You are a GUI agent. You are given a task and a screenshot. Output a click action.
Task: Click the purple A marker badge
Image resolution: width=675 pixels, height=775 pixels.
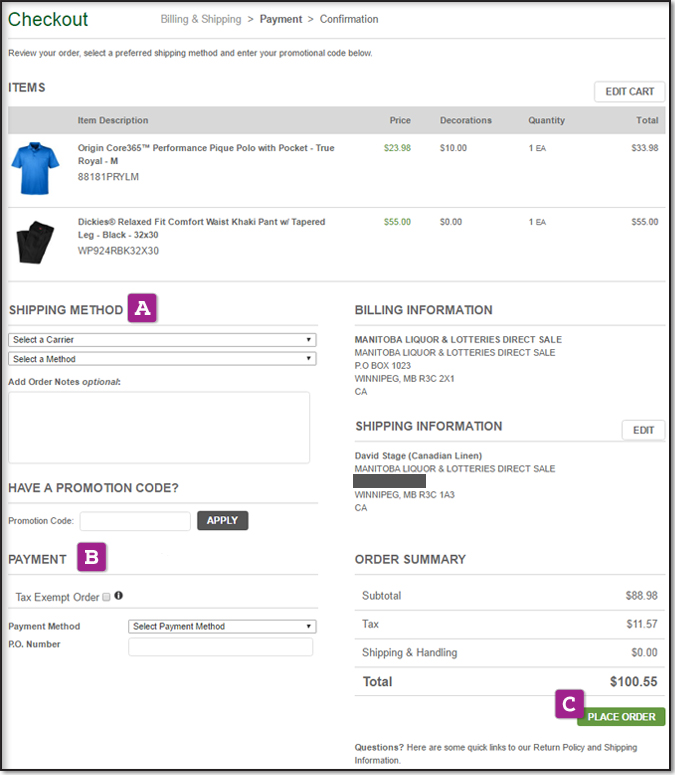click(143, 309)
